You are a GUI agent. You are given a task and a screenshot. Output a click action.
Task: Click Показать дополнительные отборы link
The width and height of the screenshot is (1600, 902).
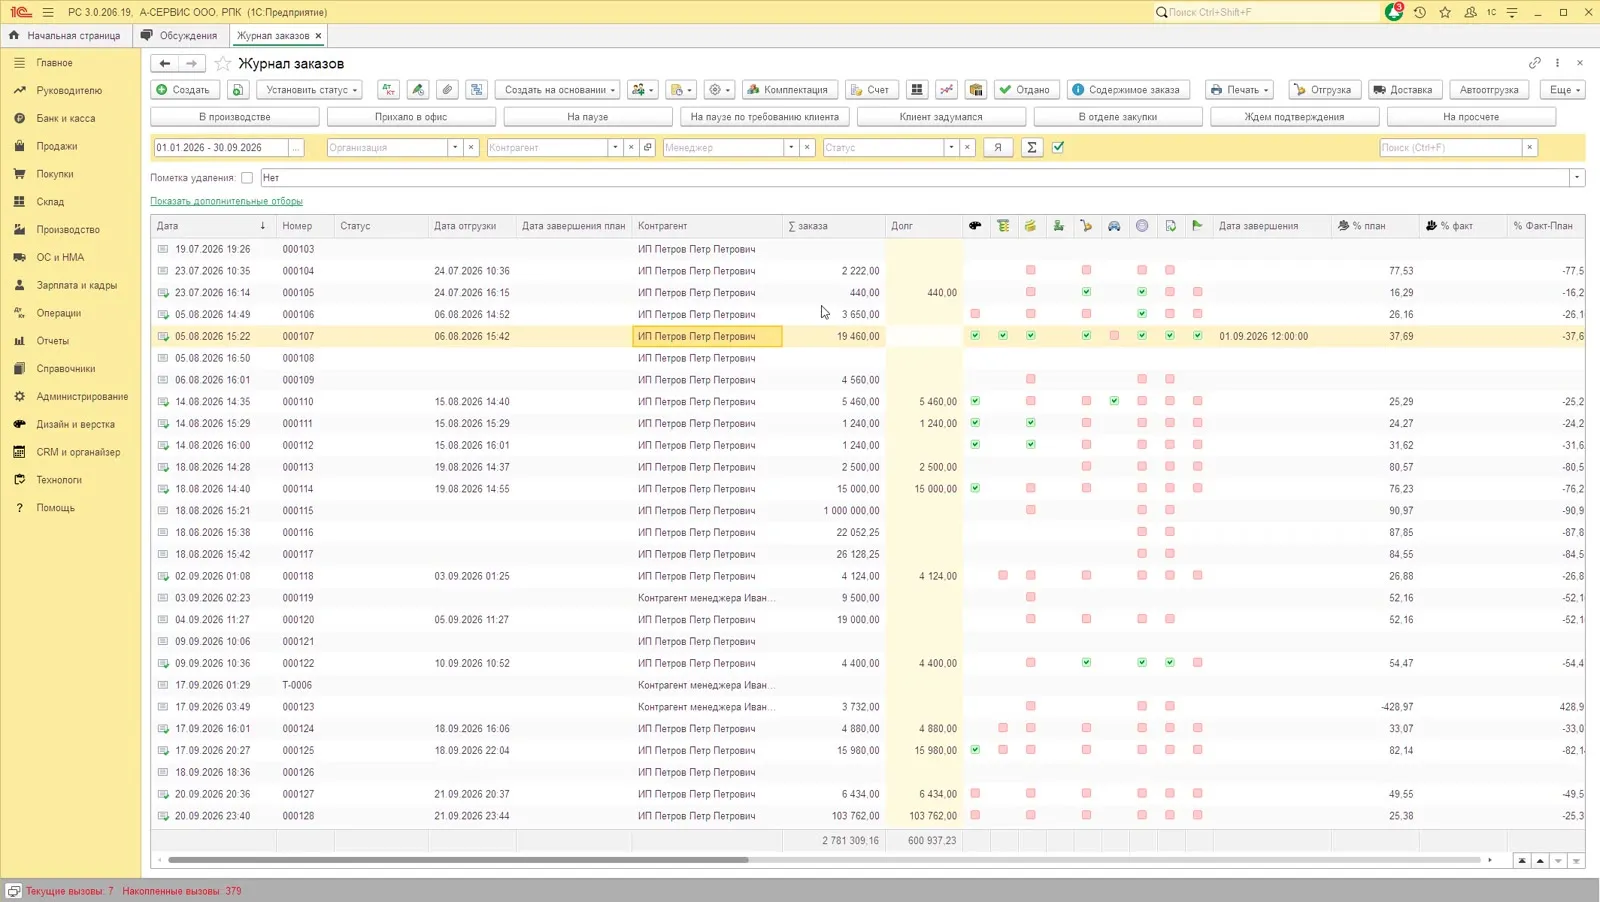coord(226,201)
